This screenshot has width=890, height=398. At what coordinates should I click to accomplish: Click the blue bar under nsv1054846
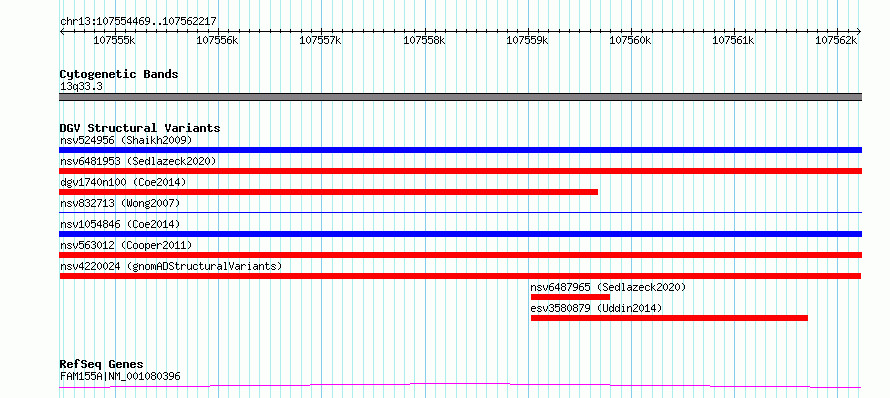click(460, 234)
